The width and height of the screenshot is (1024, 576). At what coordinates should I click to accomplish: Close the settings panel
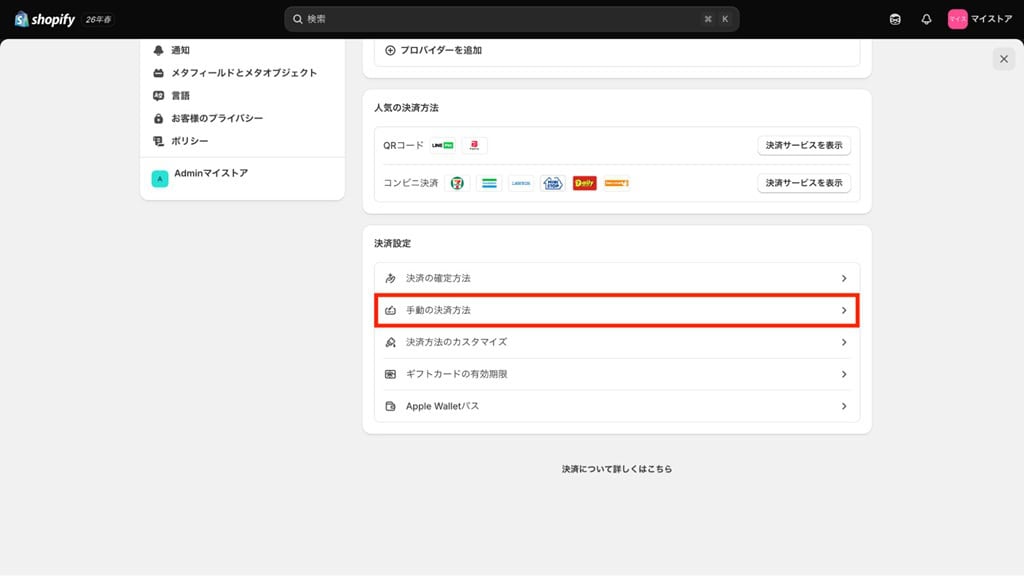point(1004,59)
